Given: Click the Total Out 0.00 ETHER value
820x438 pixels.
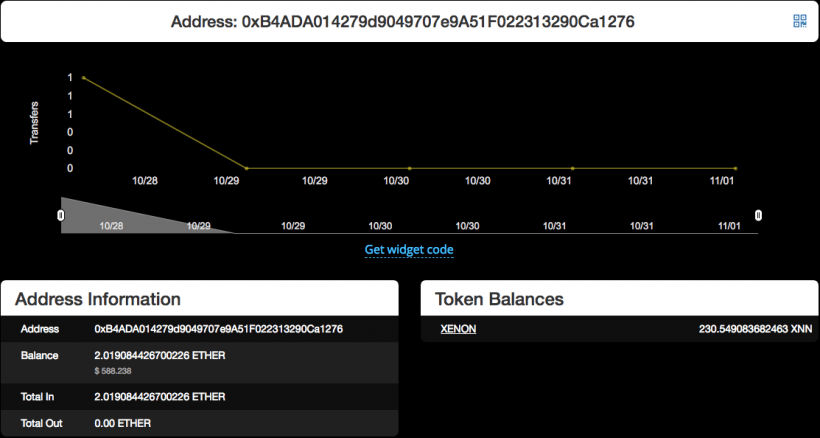Looking at the screenshot, I should point(122,423).
